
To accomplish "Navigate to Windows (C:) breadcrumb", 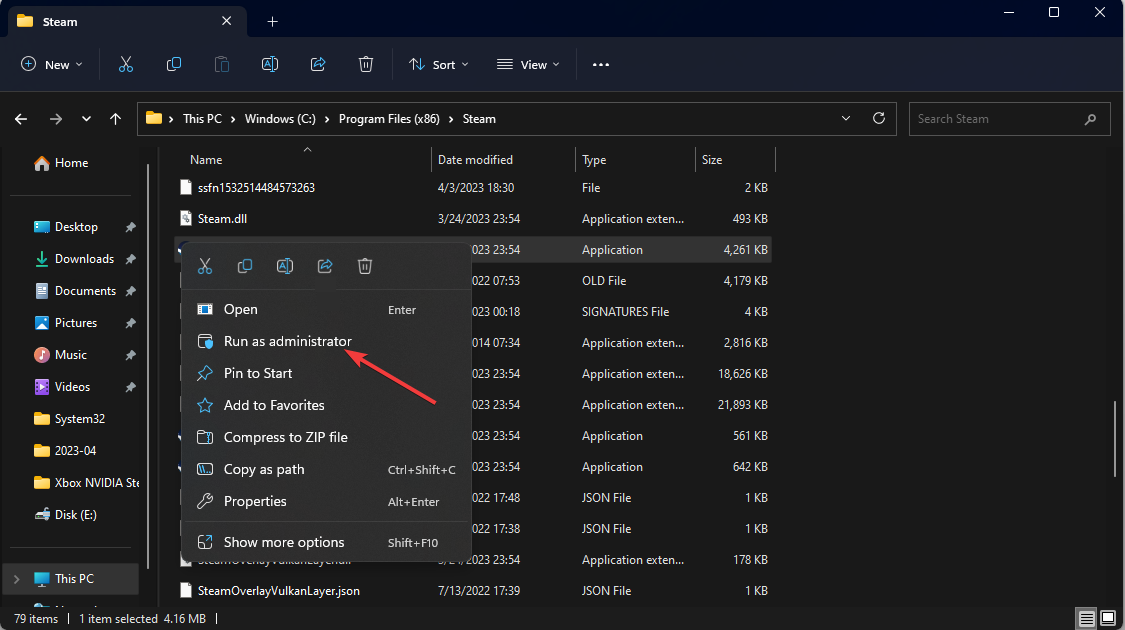I will [x=280, y=119].
